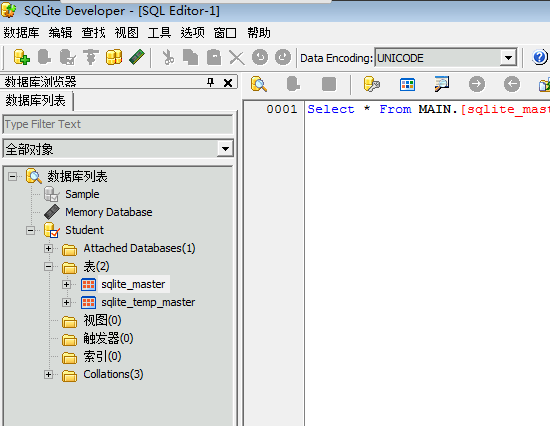This screenshot has width=550, height=426.
Task: Click the grey forward arrow icon
Action: click(477, 84)
